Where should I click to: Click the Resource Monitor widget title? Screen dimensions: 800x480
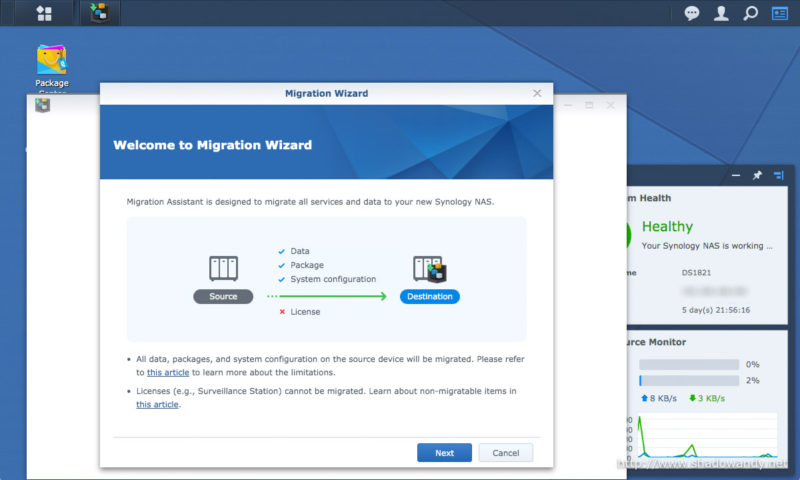(656, 342)
